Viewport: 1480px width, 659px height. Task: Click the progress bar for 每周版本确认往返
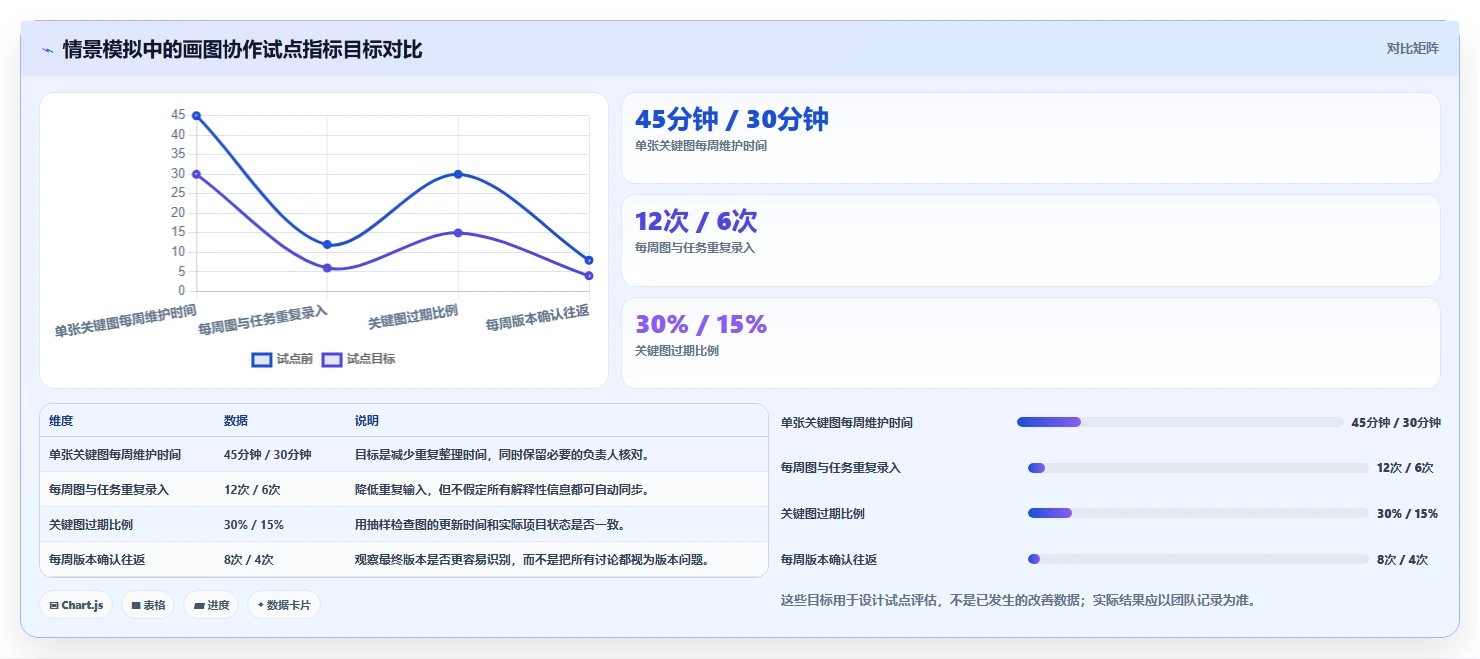pyautogui.click(x=1198, y=559)
